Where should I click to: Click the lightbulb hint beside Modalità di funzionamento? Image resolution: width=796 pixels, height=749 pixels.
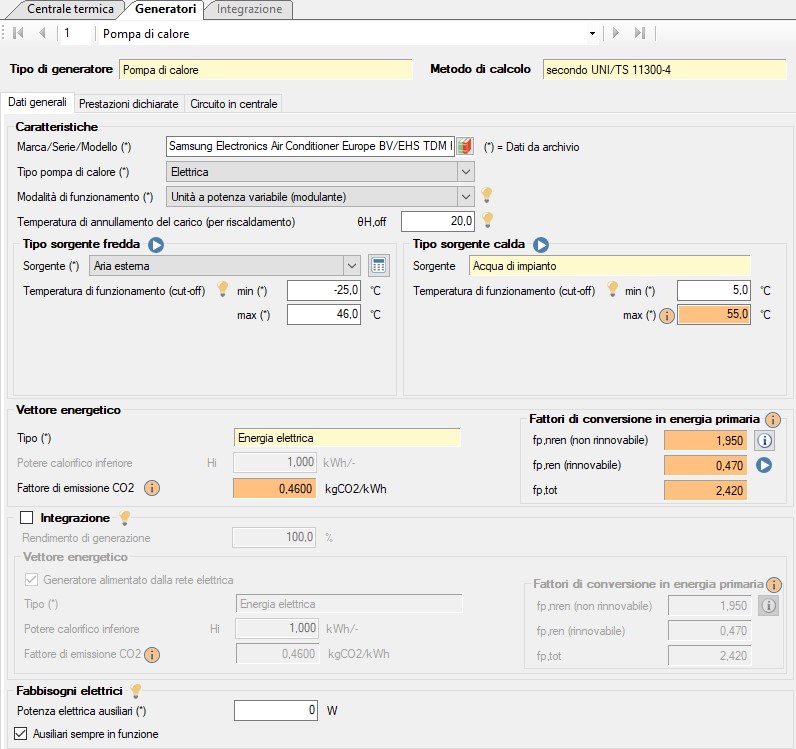coord(488,195)
